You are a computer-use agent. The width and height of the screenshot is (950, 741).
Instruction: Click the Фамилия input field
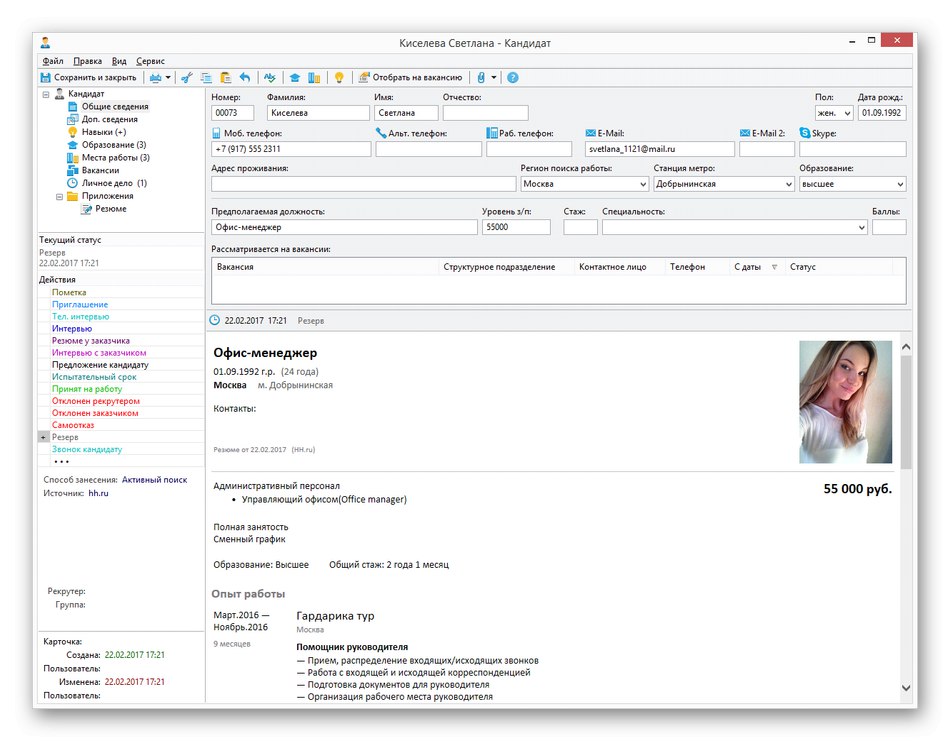pyautogui.click(x=318, y=113)
